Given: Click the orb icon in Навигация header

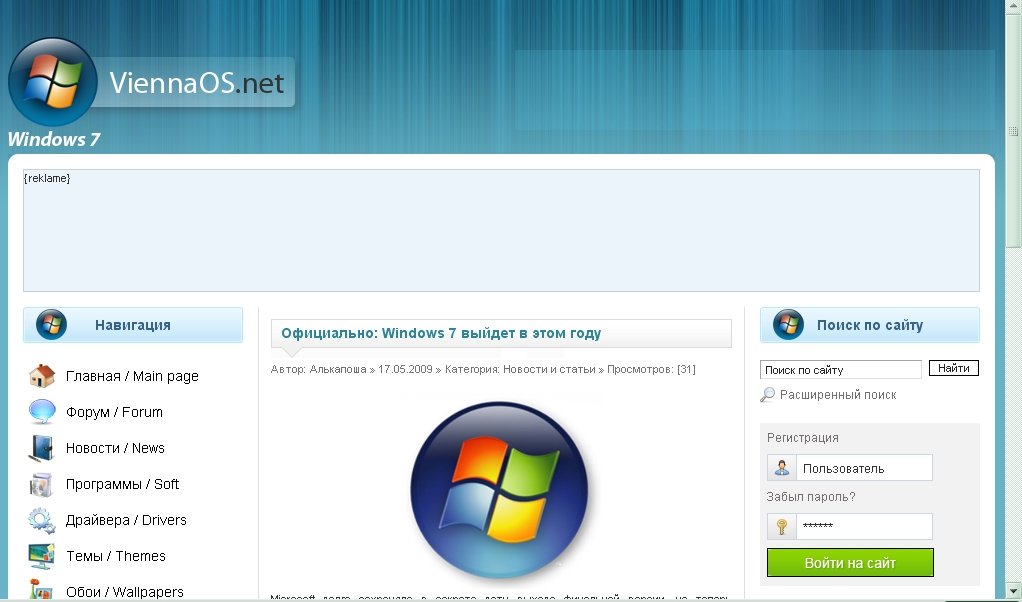Looking at the screenshot, I should click(x=51, y=324).
